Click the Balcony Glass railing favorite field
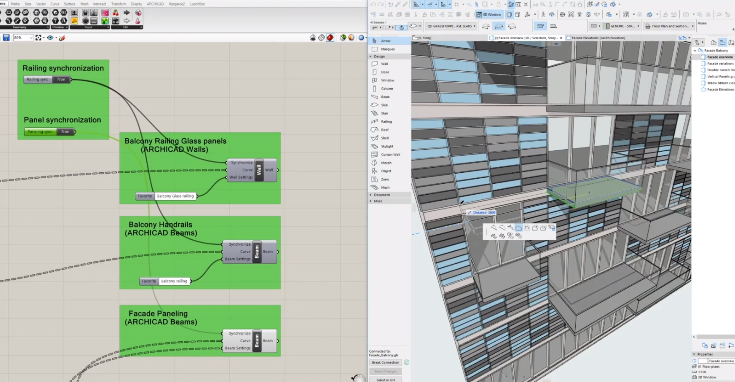The width and height of the screenshot is (735, 382). 175,196
